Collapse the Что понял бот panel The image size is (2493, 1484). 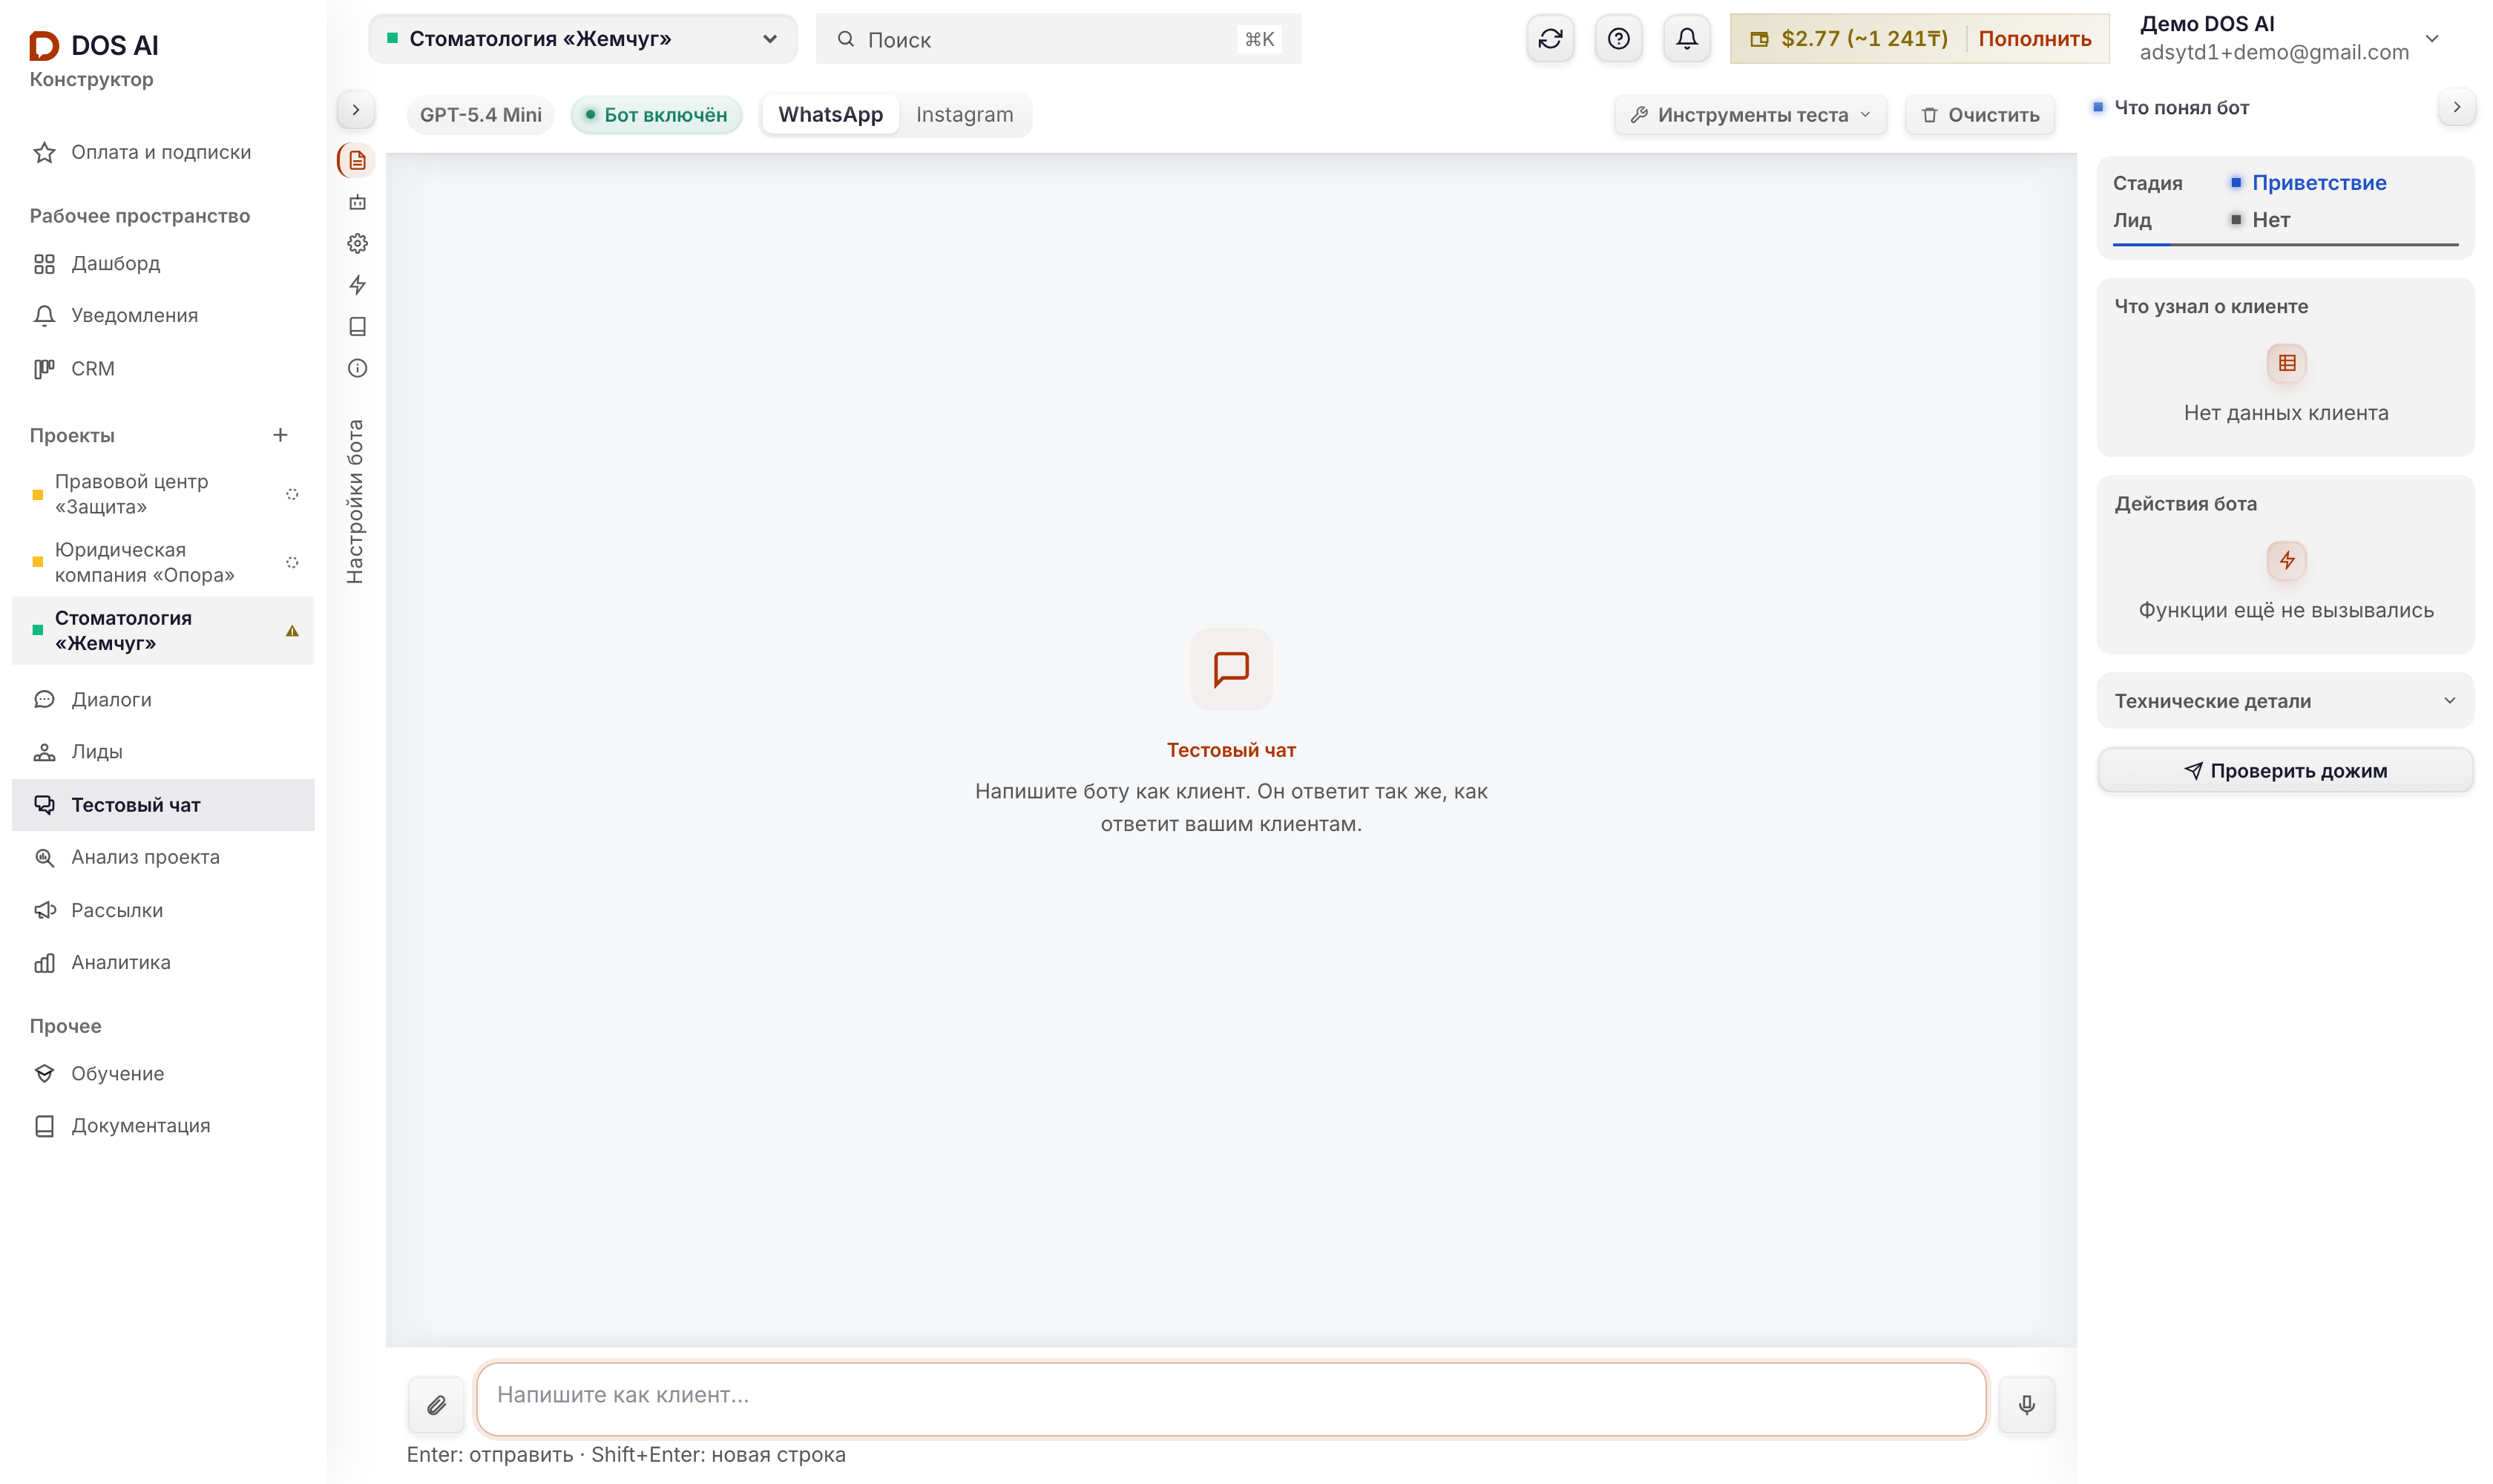coord(2456,107)
